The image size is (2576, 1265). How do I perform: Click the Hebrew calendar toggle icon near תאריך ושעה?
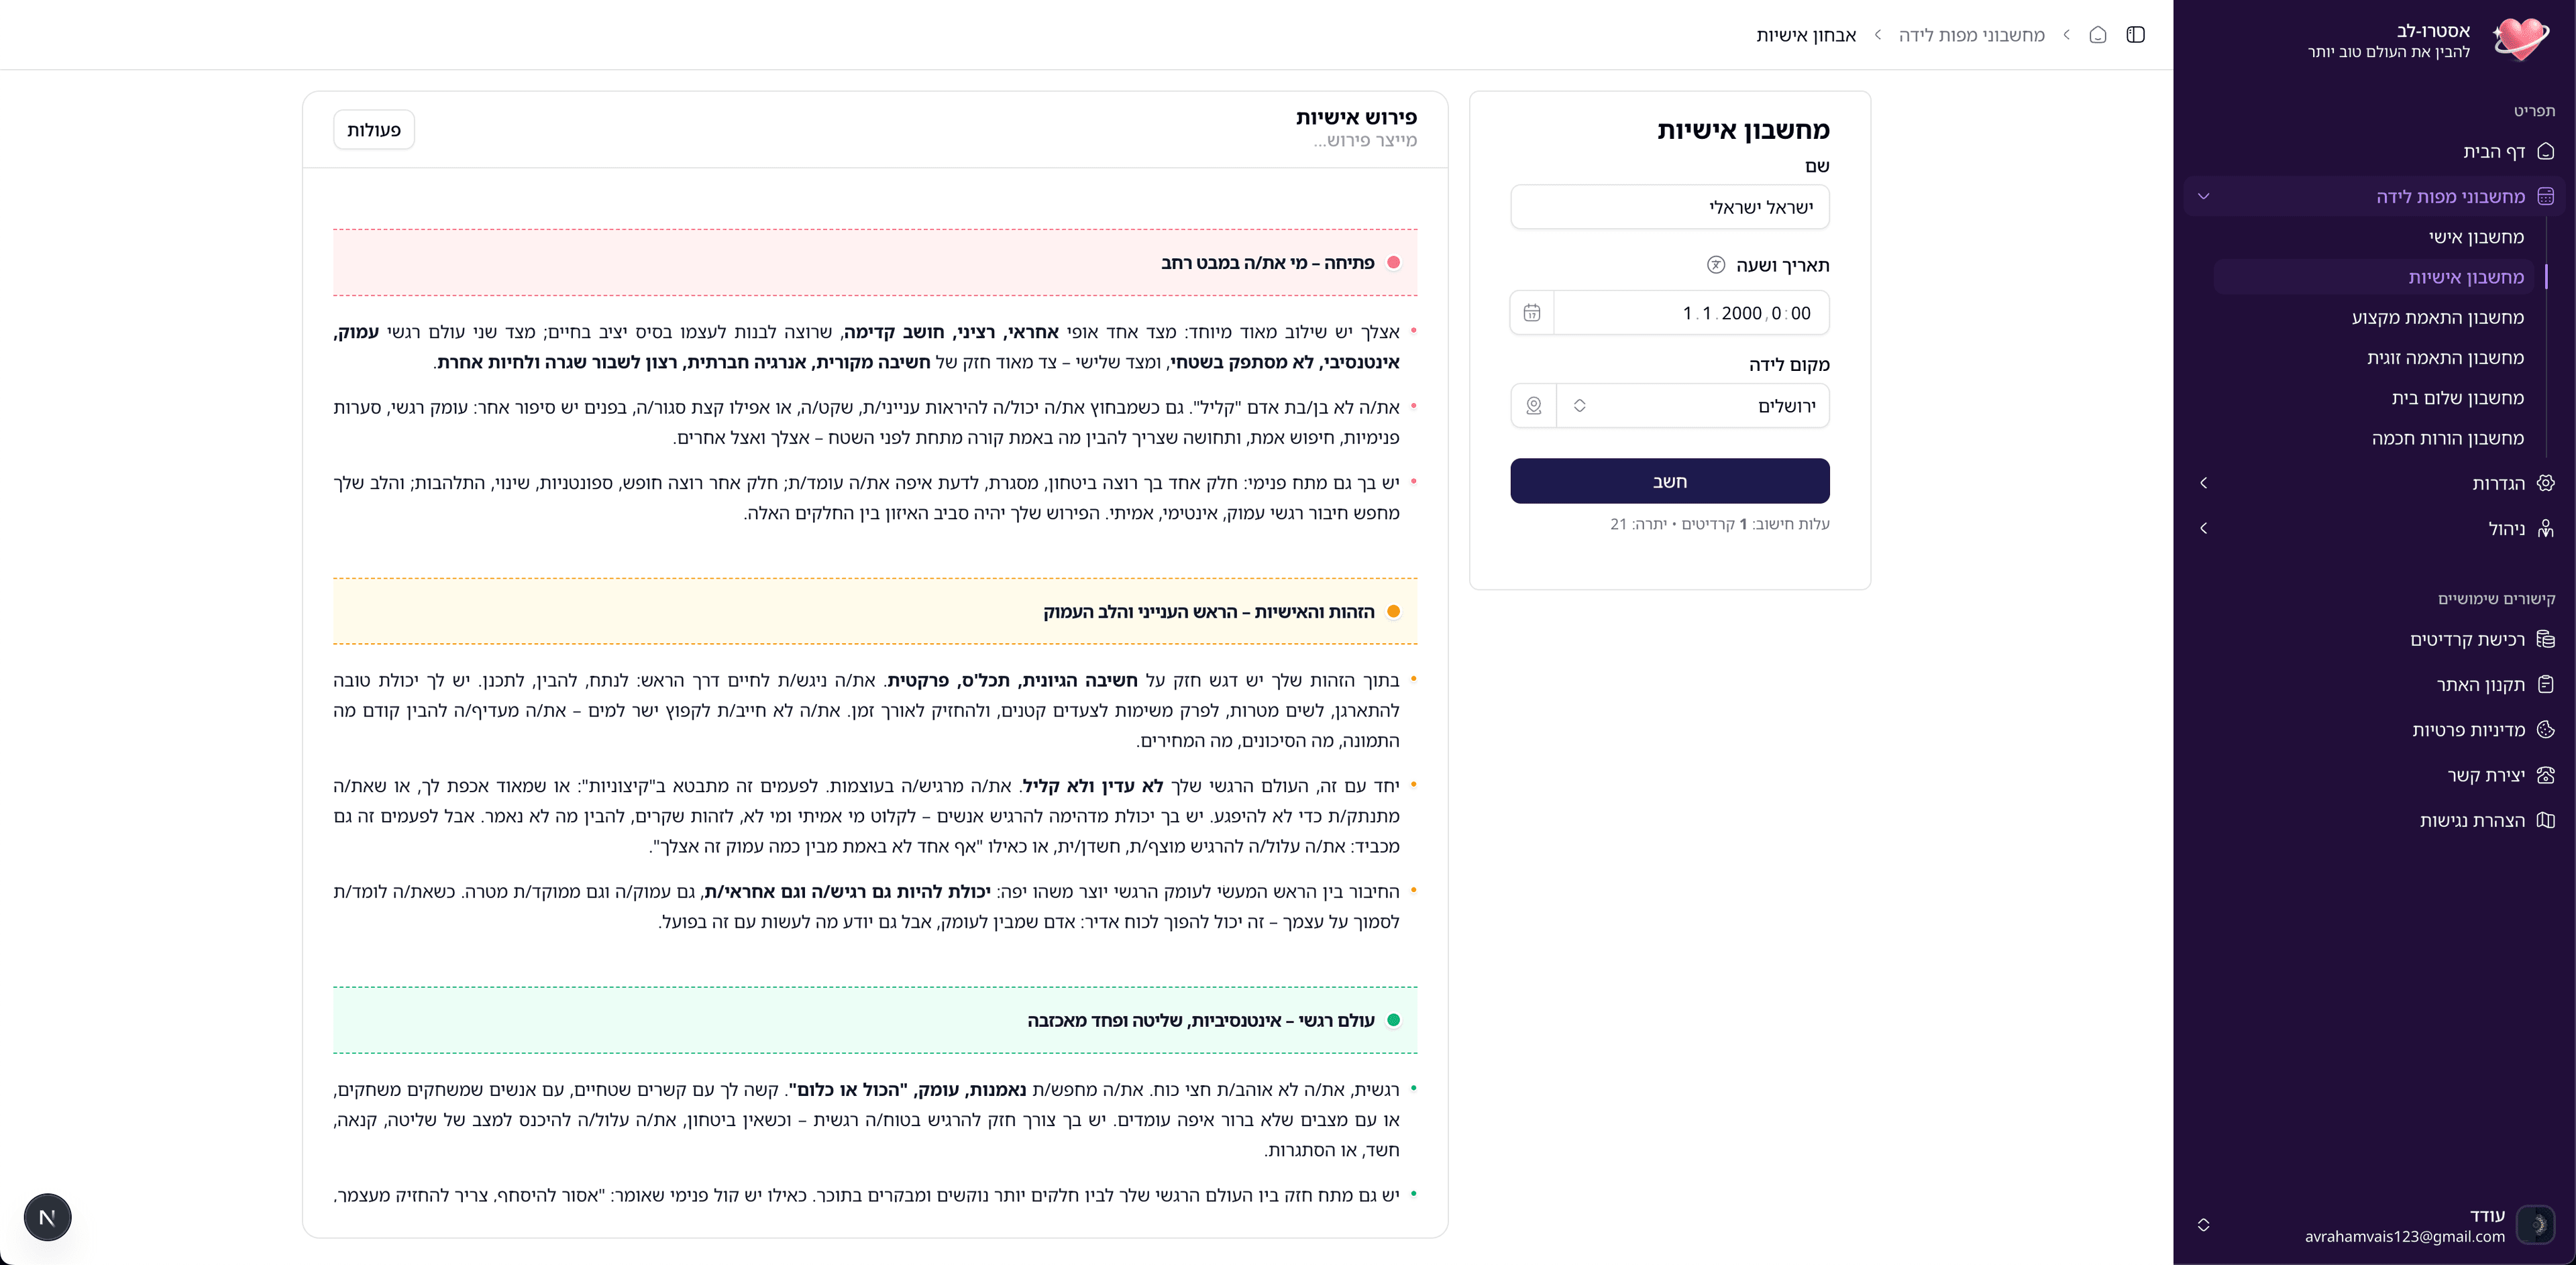pos(1716,265)
